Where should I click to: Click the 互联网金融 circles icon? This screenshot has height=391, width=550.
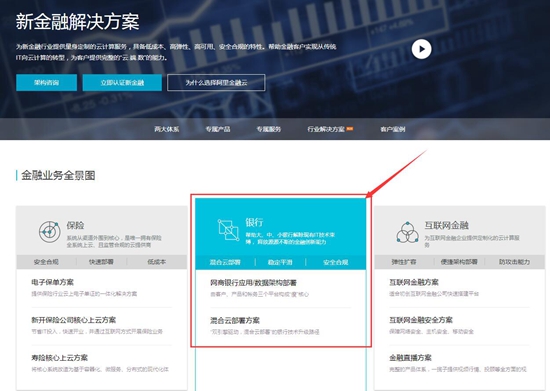click(x=407, y=232)
